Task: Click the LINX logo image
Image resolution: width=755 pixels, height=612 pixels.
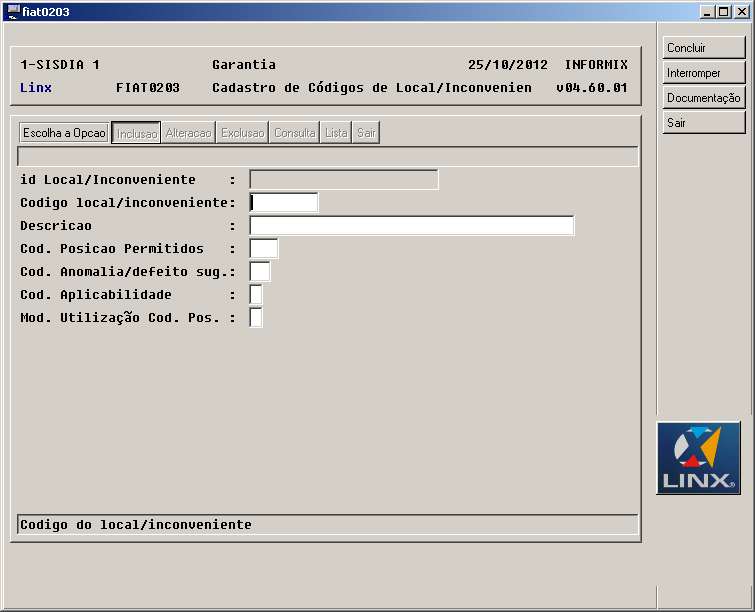Action: [x=698, y=458]
